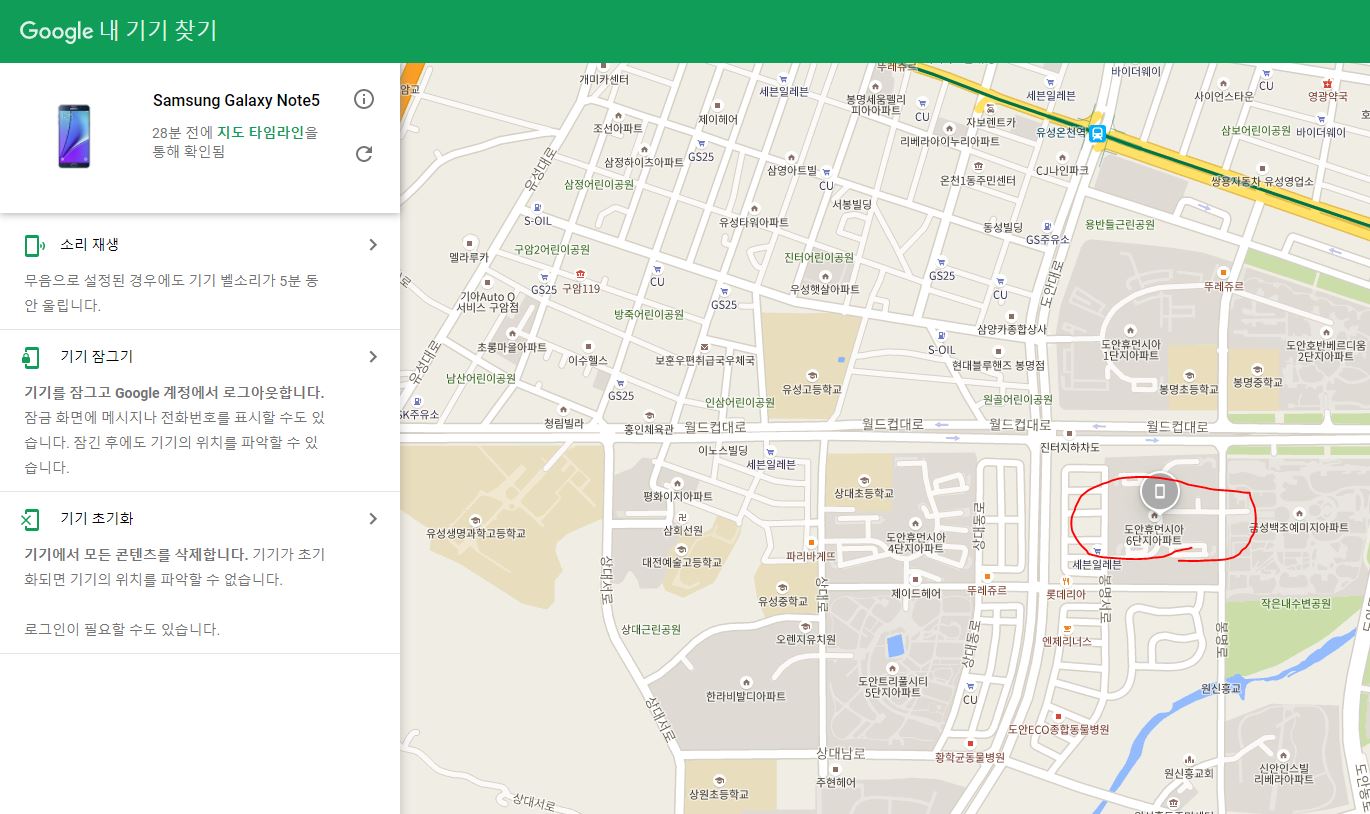Click the 평화이지아파트 label
The height and width of the screenshot is (814, 1370).
(x=678, y=496)
